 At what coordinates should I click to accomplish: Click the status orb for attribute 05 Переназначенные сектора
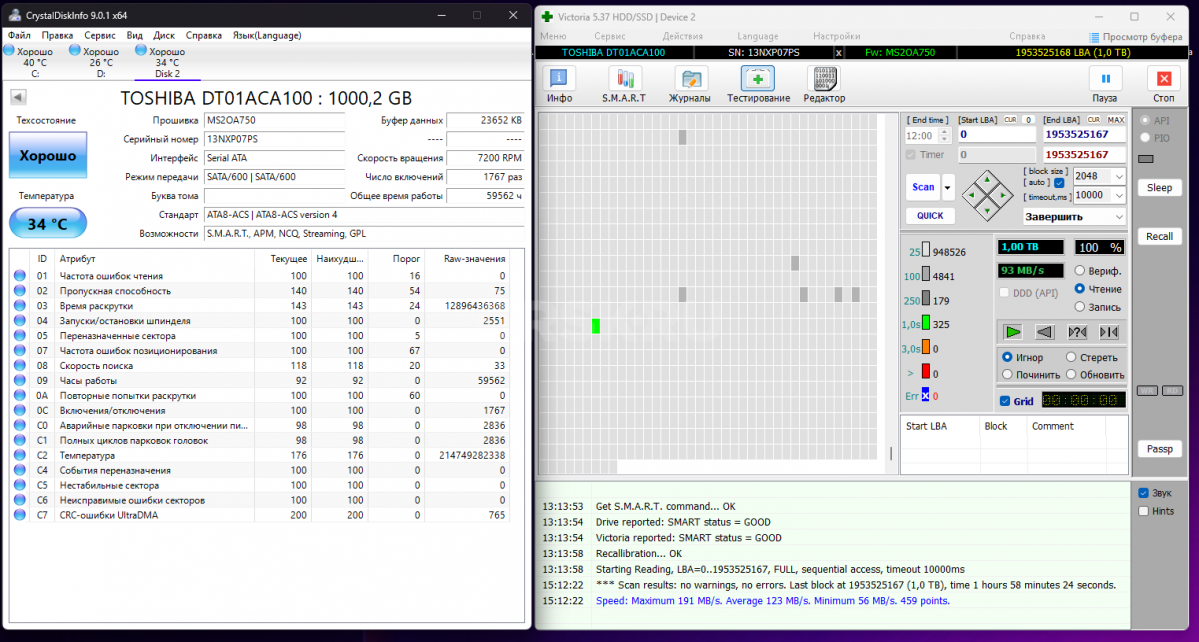[19, 336]
